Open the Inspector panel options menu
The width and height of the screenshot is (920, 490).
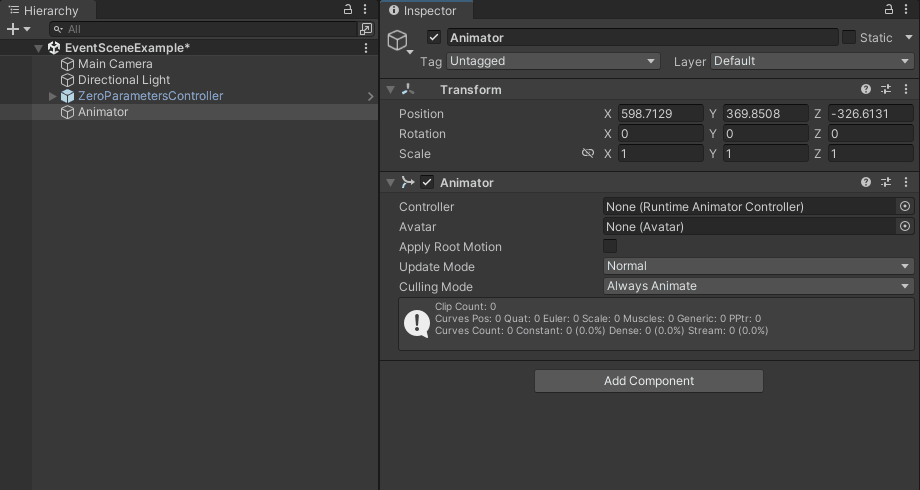[x=906, y=9]
